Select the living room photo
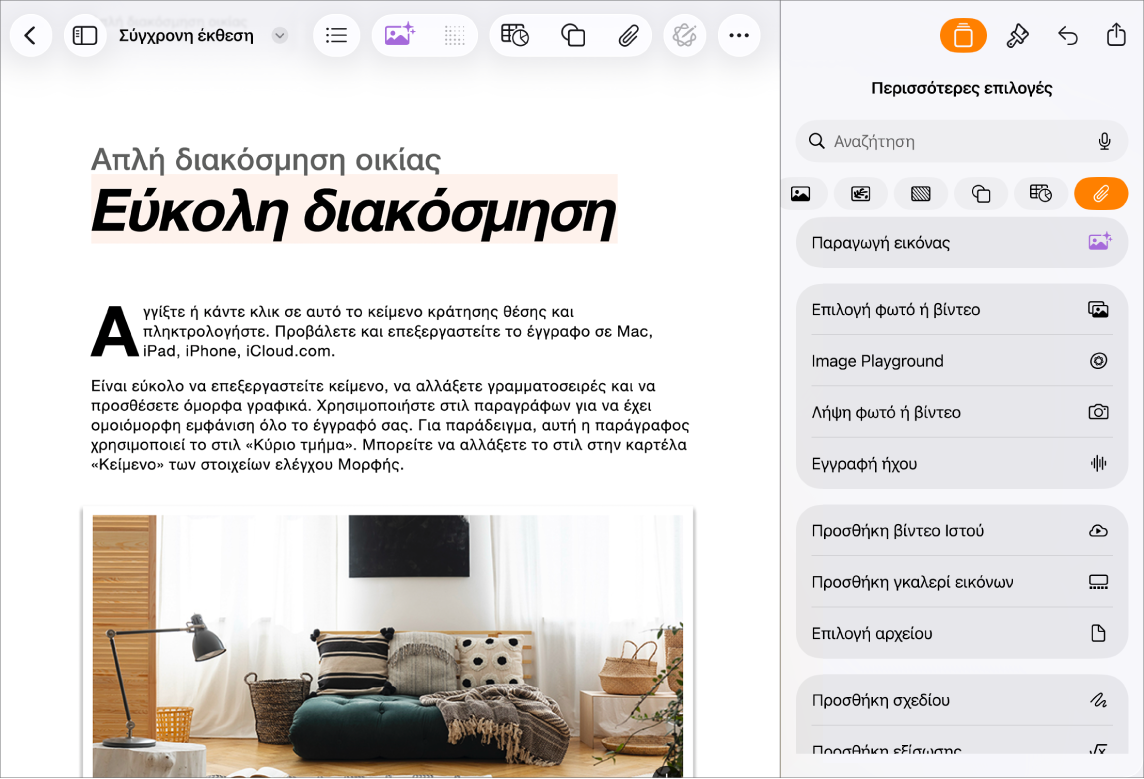Screen dimensions: 1144x779 pyautogui.click(x=387, y=646)
